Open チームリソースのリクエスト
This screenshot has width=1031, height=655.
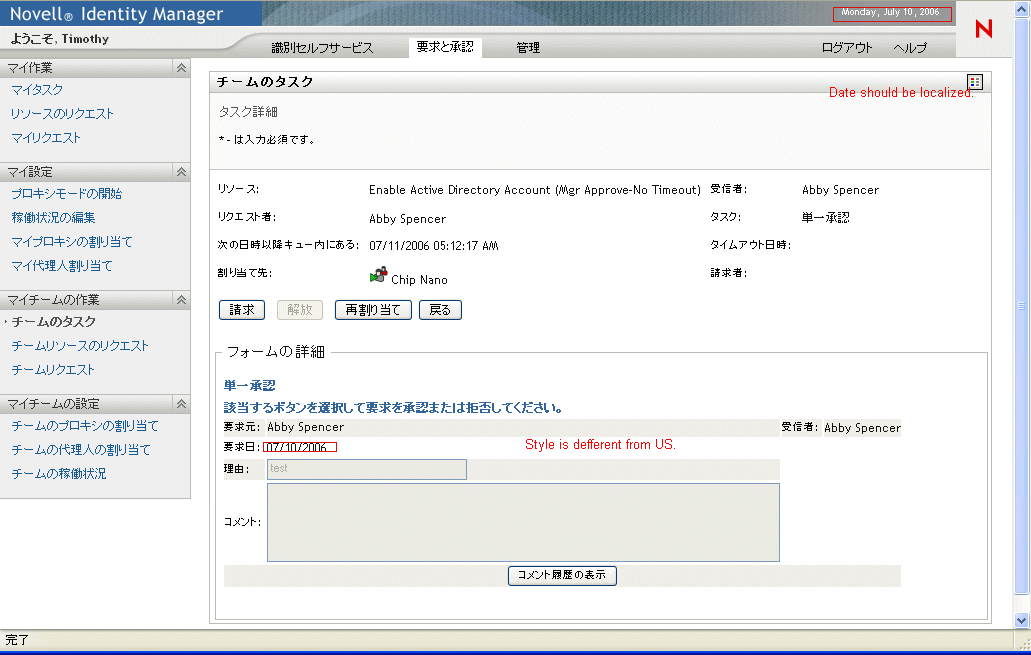pos(80,345)
